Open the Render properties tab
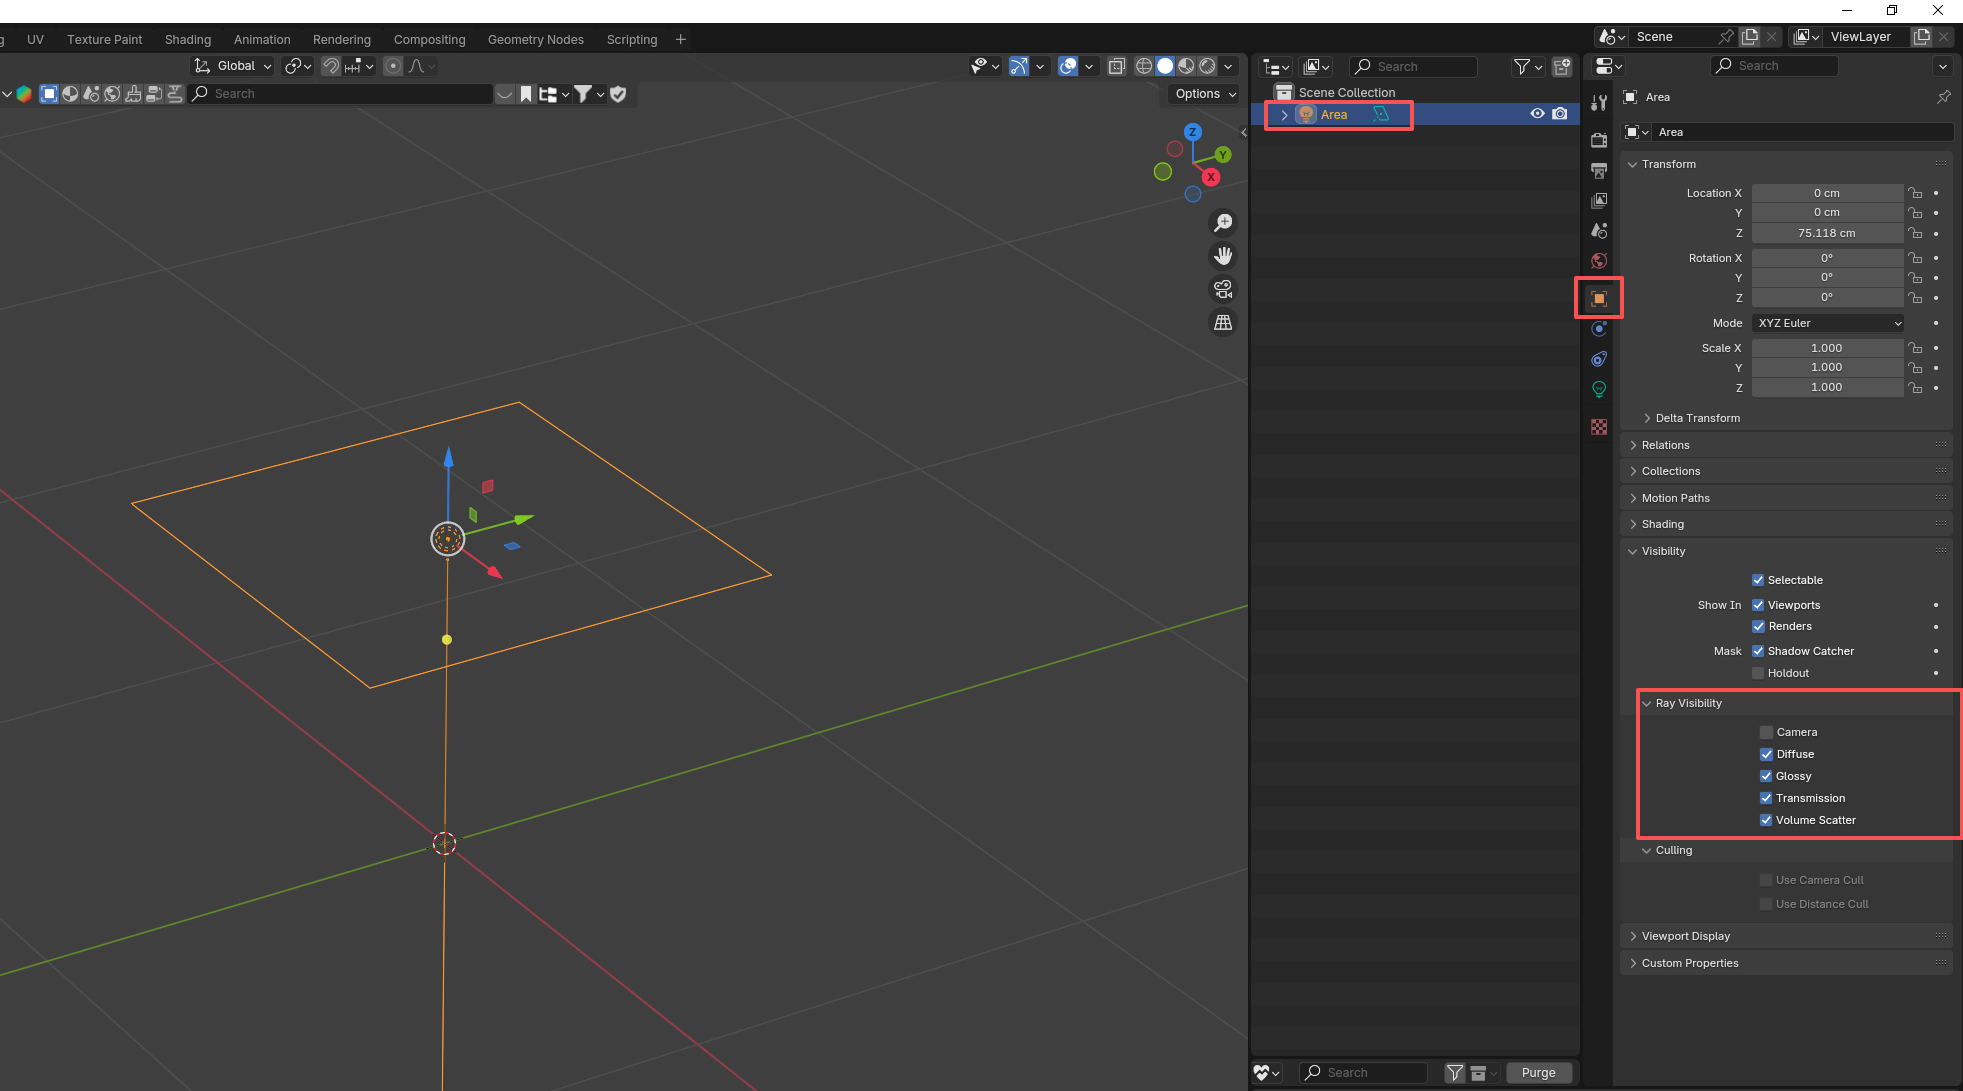 click(1599, 140)
